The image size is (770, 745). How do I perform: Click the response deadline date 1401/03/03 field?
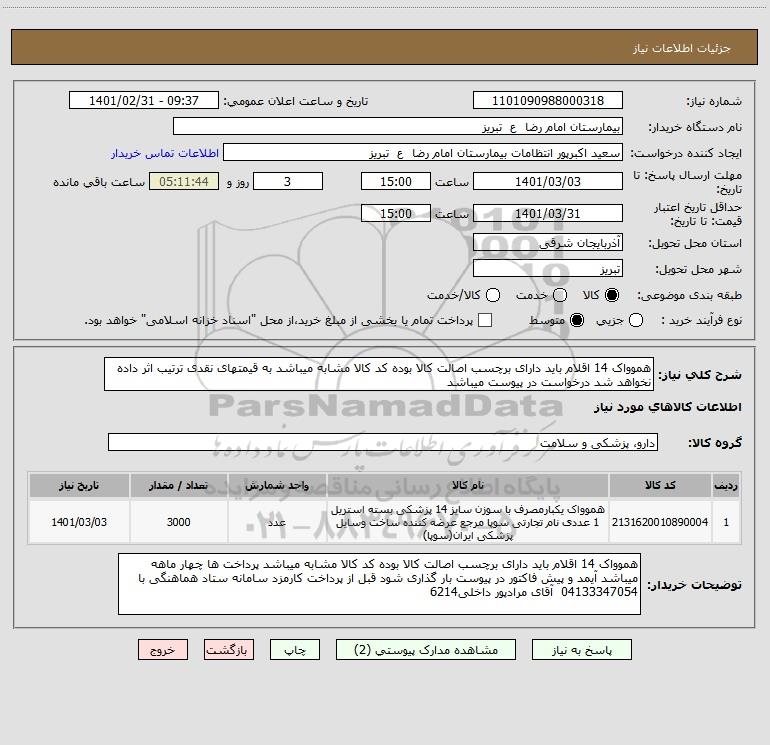point(548,181)
